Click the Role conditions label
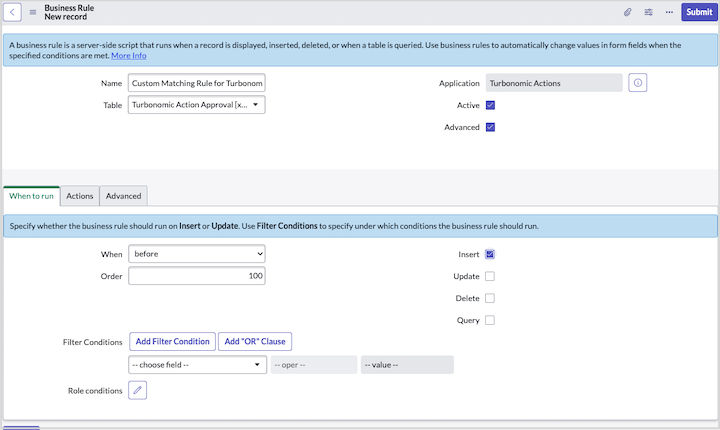The image size is (720, 430). pyautogui.click(x=95, y=391)
